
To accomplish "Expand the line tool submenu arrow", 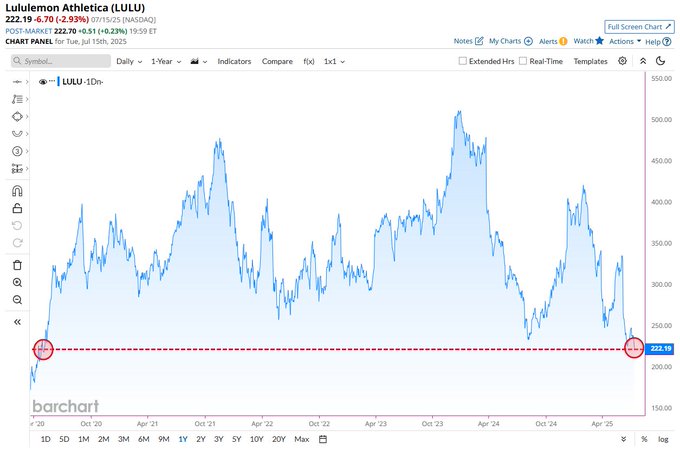I will [27, 82].
